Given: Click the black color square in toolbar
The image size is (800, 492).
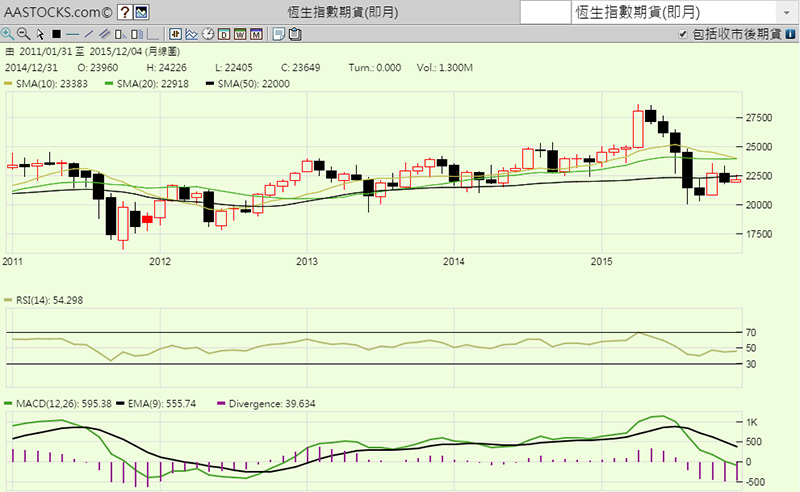Looking at the screenshot, I should [56, 33].
